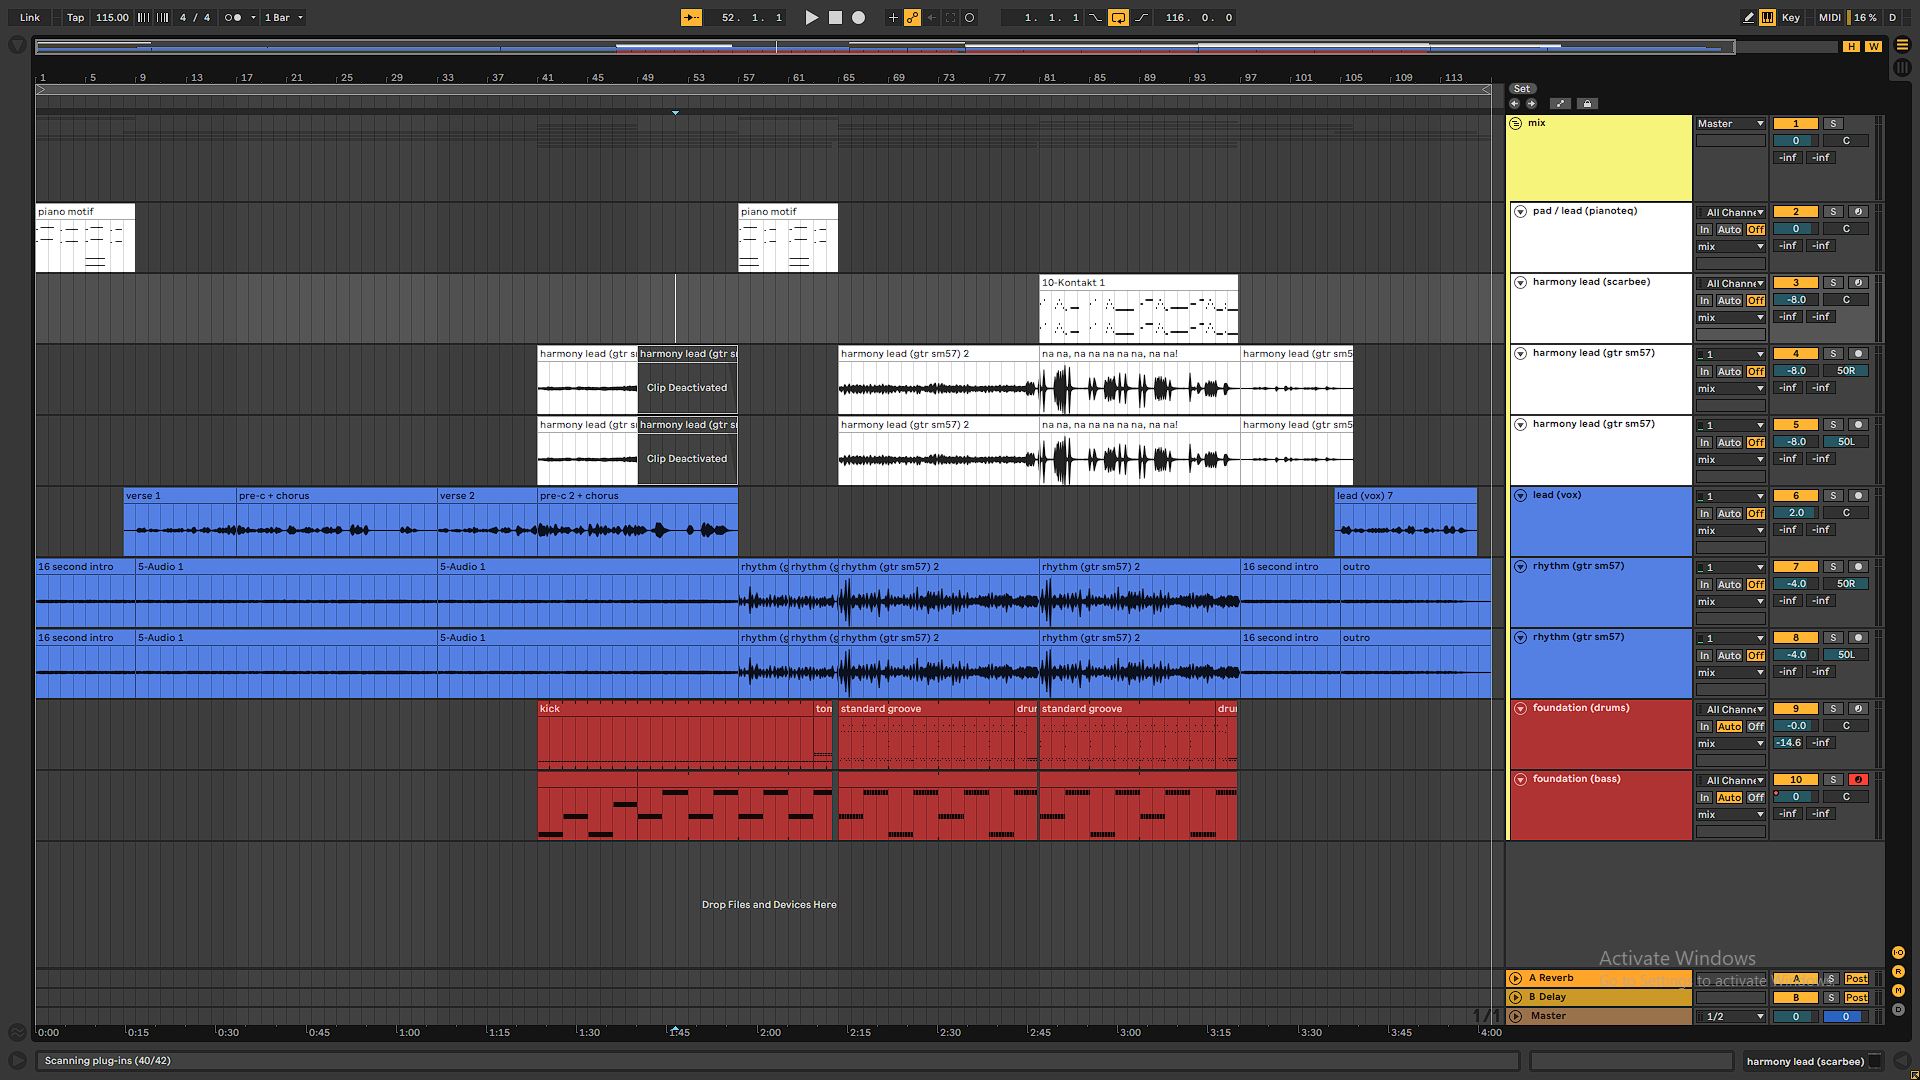The height and width of the screenshot is (1080, 1920).
Task: Toggle the Automation Arm button
Action: (912, 17)
